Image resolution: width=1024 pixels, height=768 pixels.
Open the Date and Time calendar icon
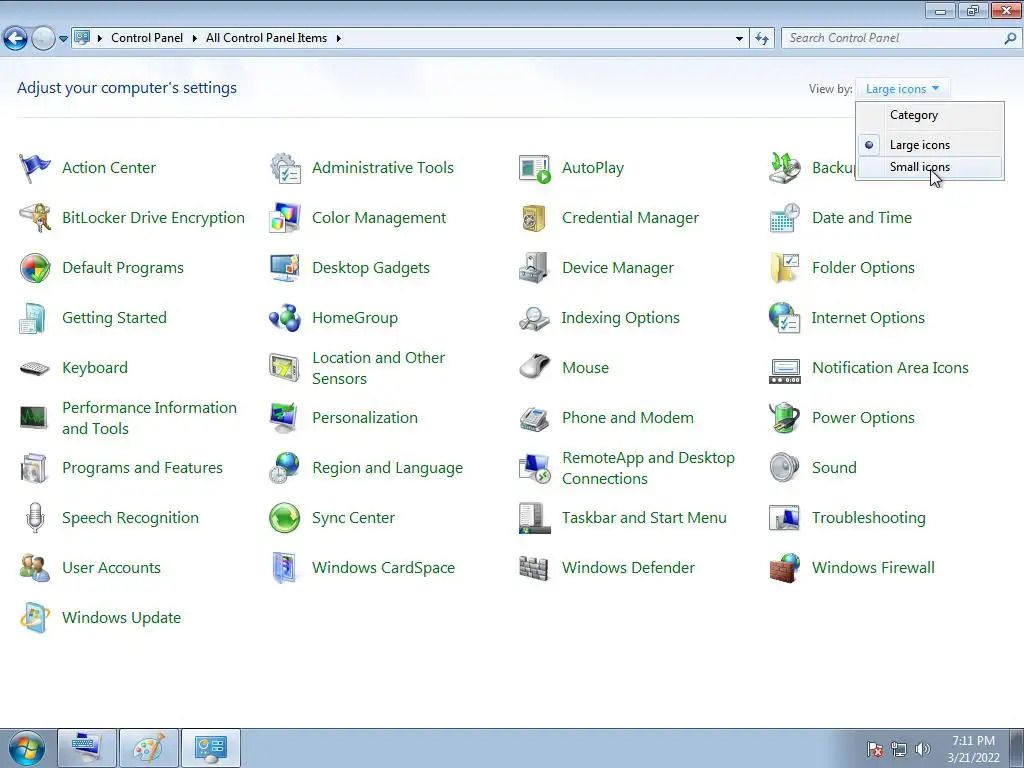785,218
